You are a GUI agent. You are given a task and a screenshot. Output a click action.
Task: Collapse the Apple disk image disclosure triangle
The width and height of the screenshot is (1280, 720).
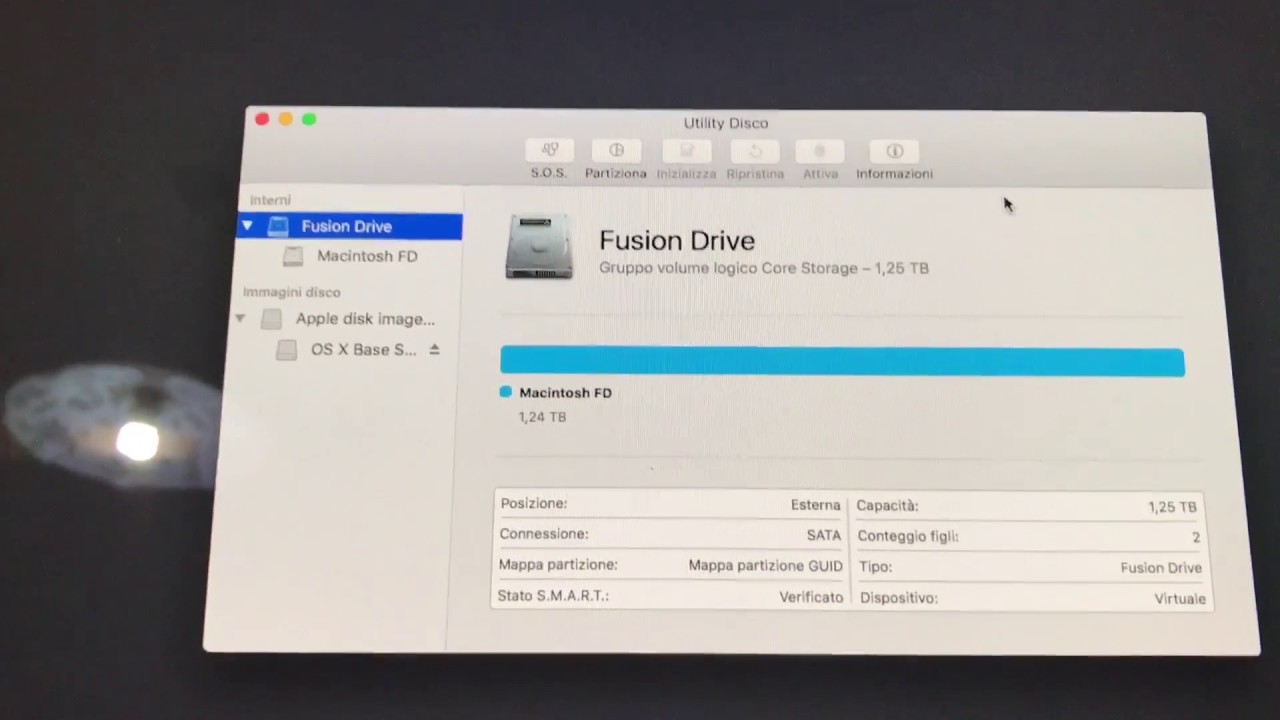click(240, 319)
